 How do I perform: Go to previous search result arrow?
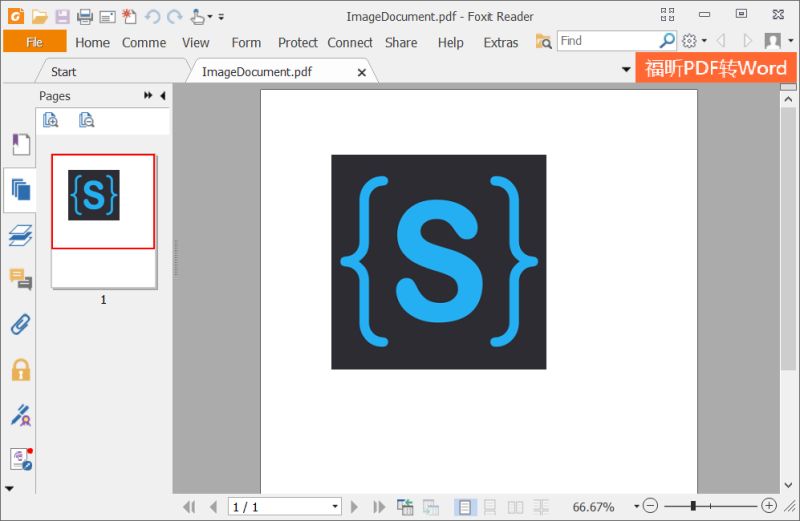[x=721, y=41]
